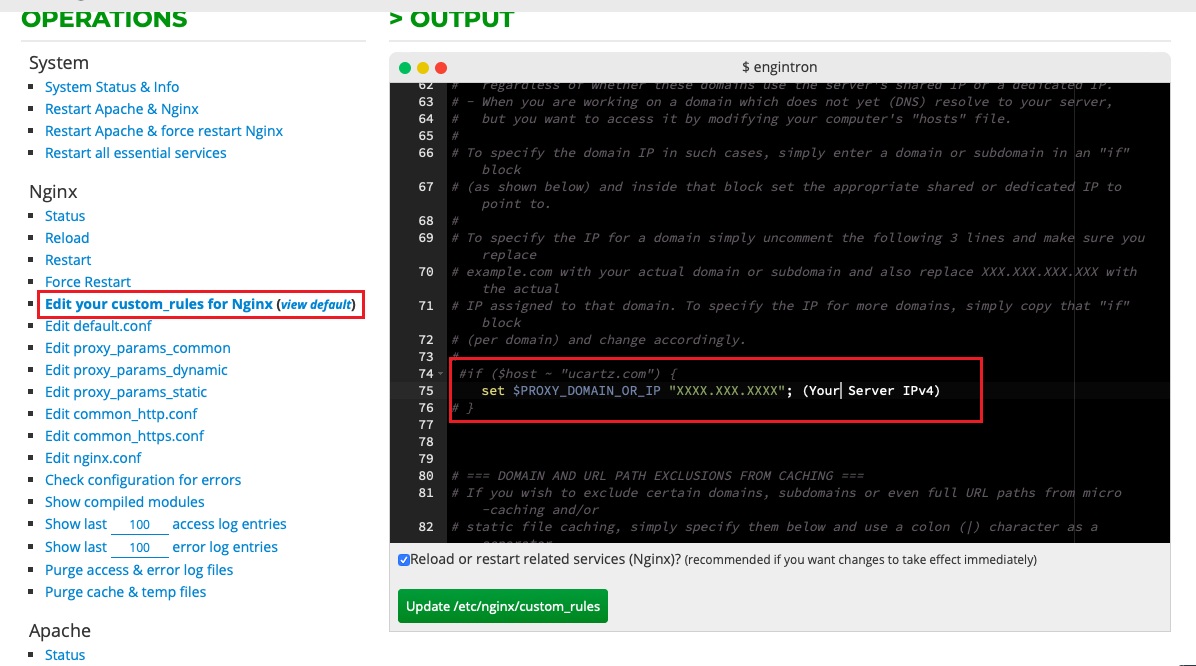The width and height of the screenshot is (1196, 666).
Task: Click line number 80 in the gutter
Action: [426, 476]
